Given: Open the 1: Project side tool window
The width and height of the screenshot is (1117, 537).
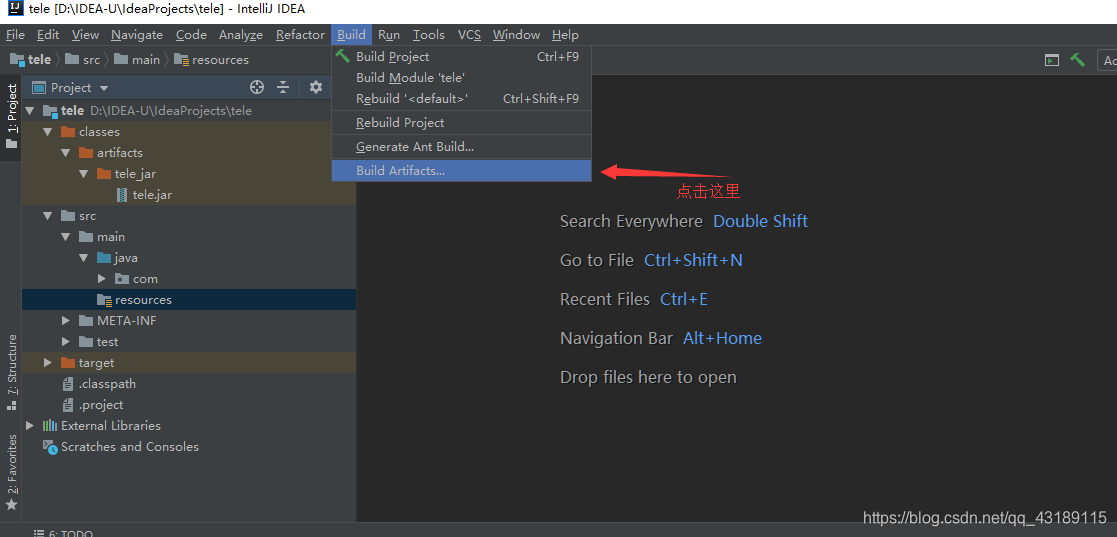Looking at the screenshot, I should [11, 116].
